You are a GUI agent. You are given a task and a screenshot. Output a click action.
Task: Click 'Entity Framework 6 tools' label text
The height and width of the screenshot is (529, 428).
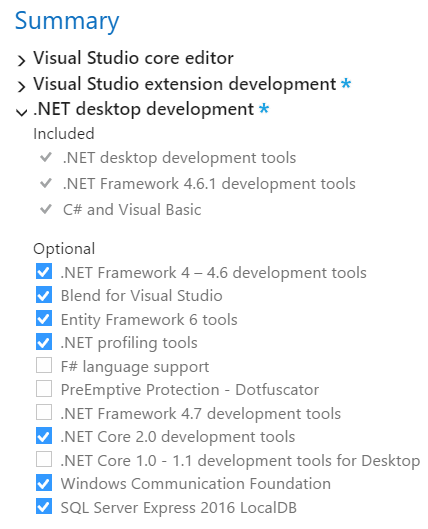point(149,319)
